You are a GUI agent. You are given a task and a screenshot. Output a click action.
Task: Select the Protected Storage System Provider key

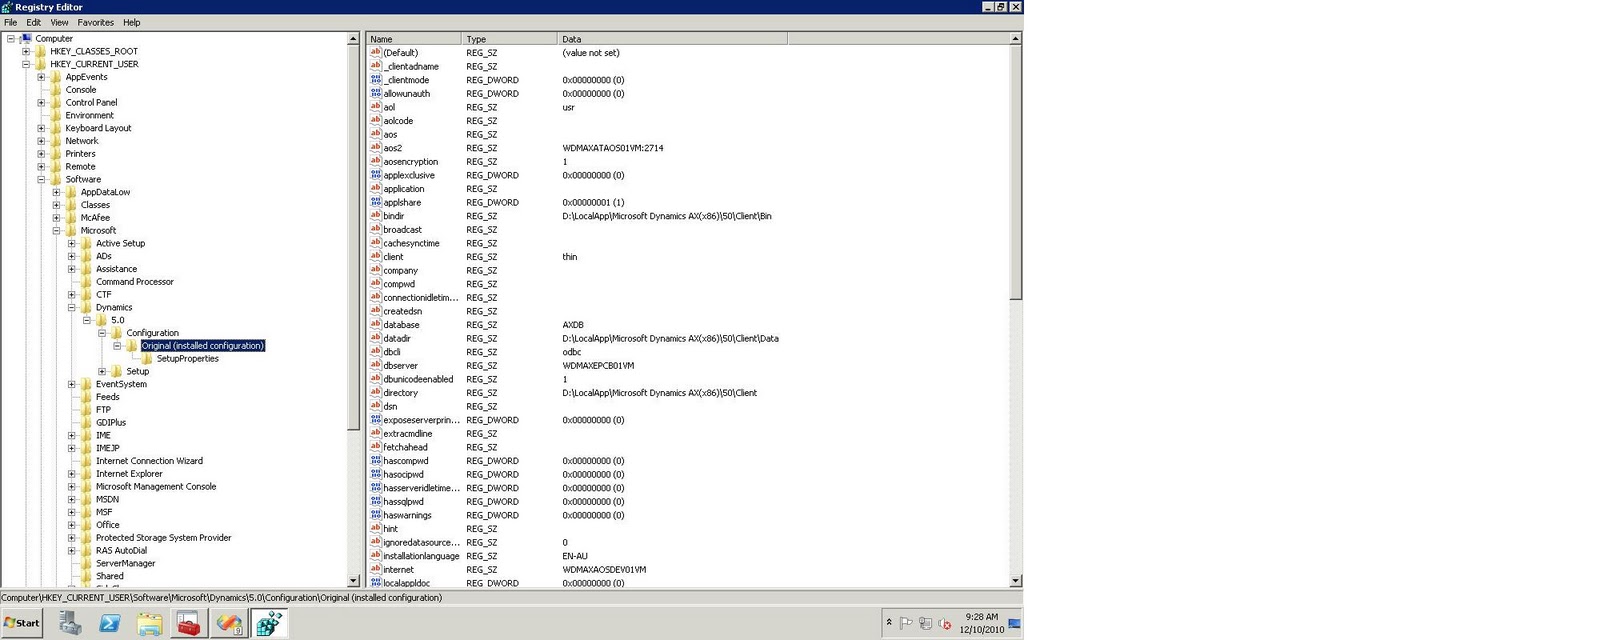click(164, 538)
